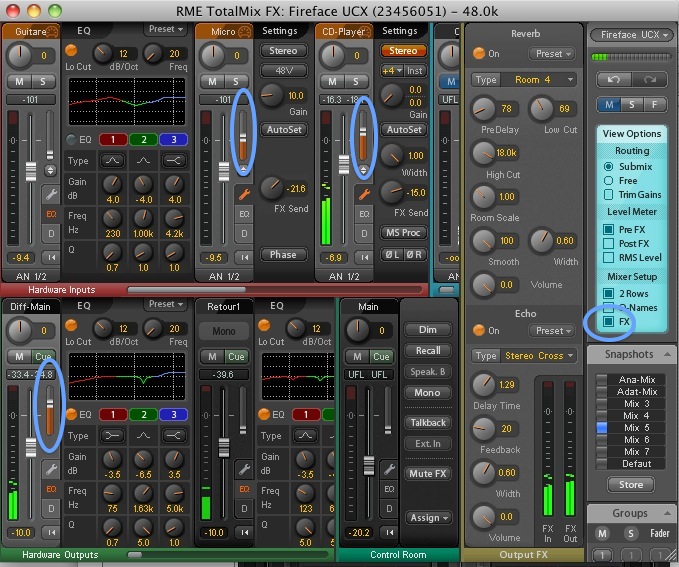Open the Echo Preset dropdown

(x=553, y=331)
